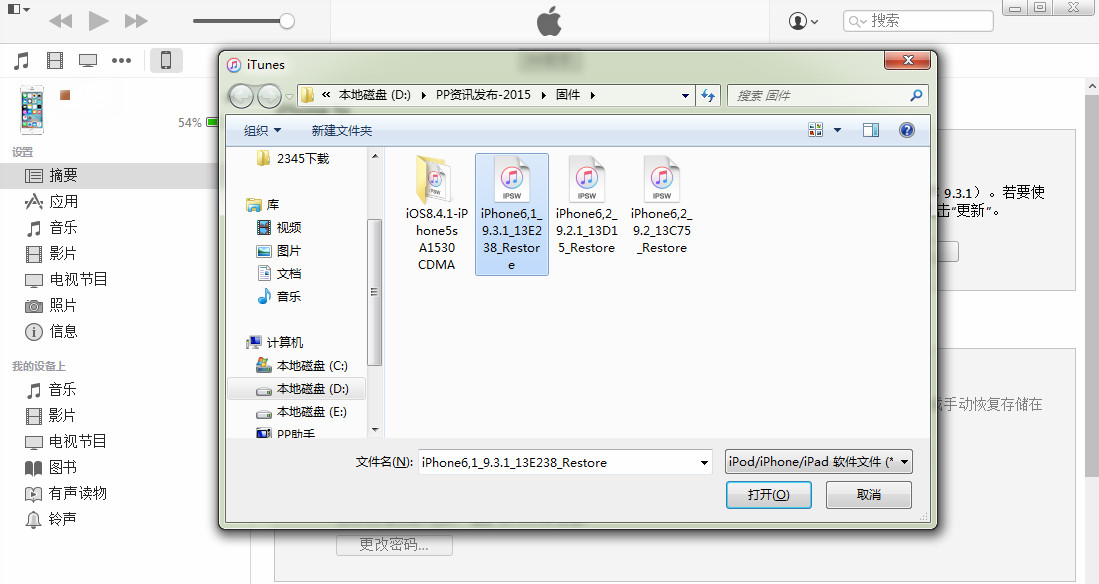Image resolution: width=1099 pixels, height=584 pixels.
Task: Click the iTunes search field
Action: click(918, 21)
